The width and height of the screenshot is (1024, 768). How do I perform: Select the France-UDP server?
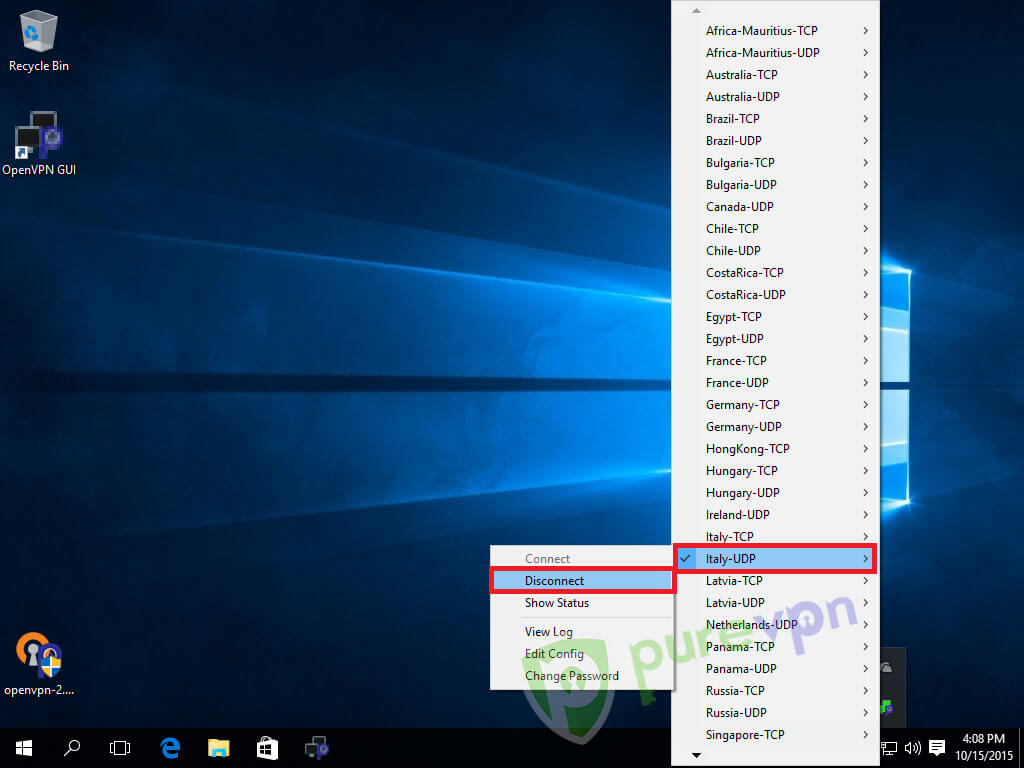[775, 383]
